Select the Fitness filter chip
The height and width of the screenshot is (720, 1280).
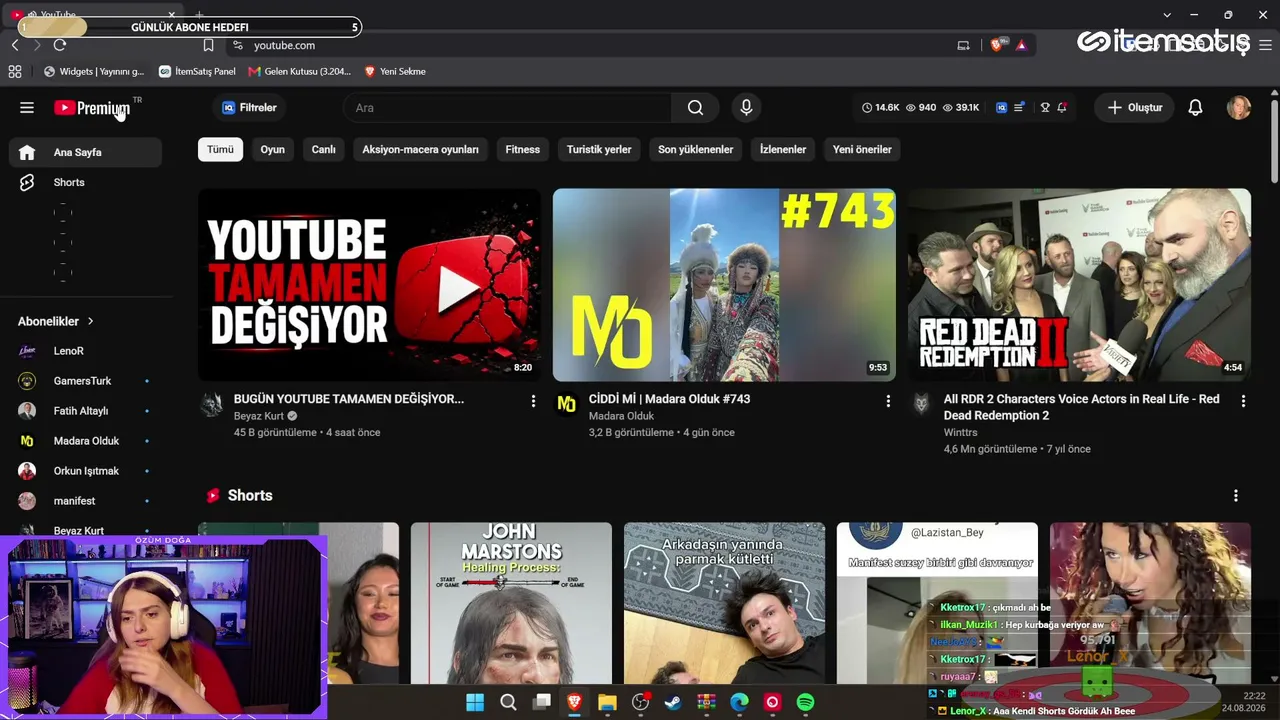coord(523,149)
